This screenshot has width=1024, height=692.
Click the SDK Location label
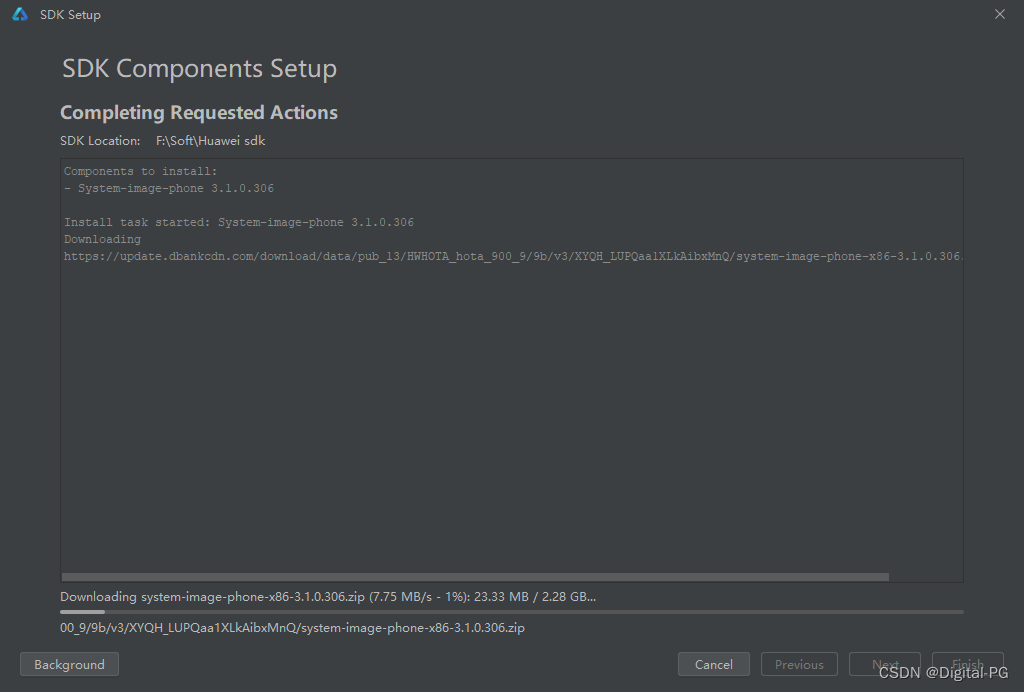coord(100,140)
